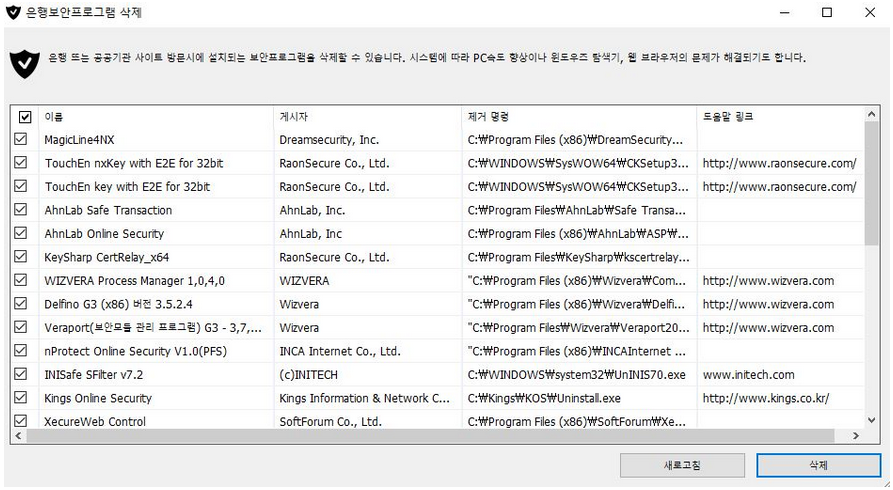Click publisher SoftForum Co., Ltd.
This screenshot has height=490, width=893.
(330, 422)
